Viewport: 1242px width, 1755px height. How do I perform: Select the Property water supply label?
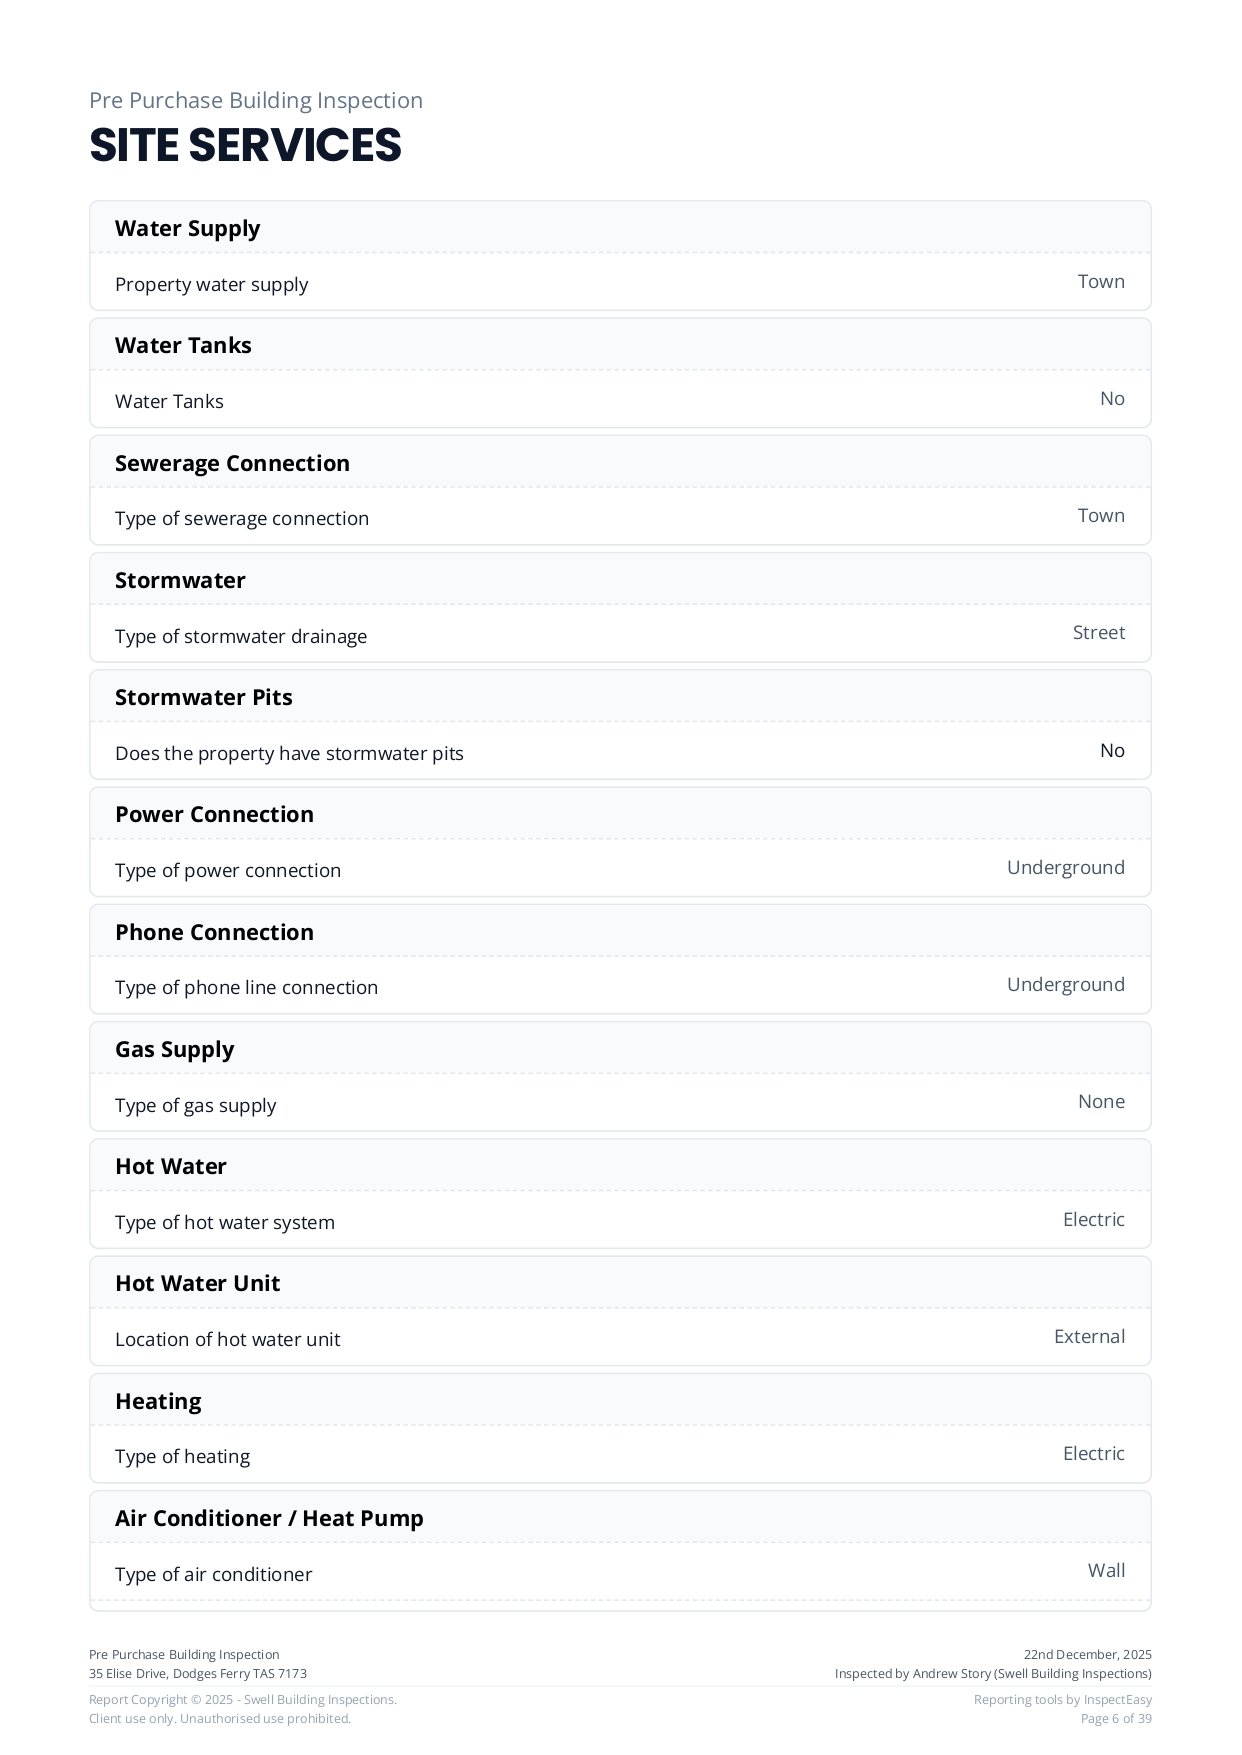pyautogui.click(x=211, y=284)
